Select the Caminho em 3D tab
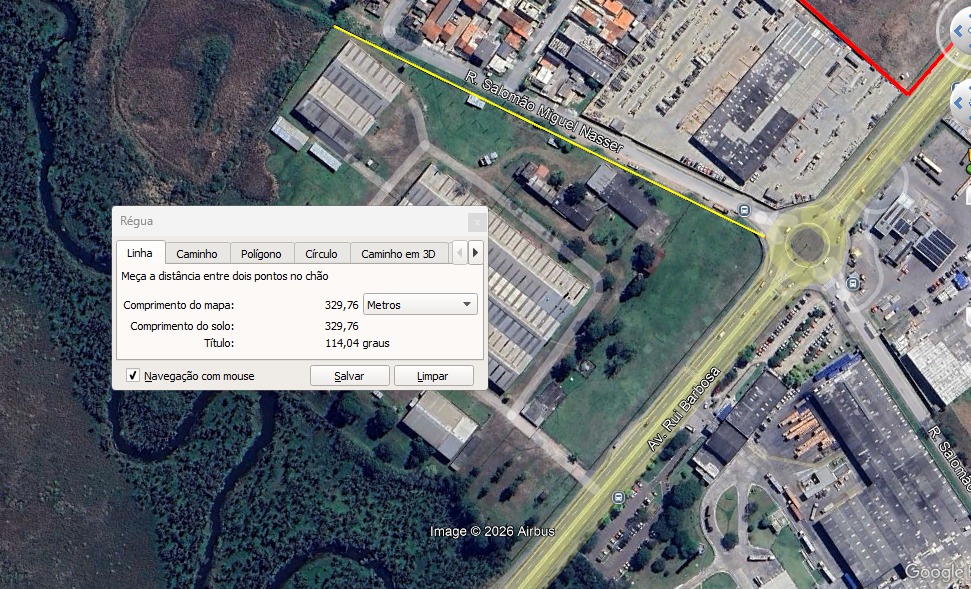The image size is (971, 589). pos(398,254)
